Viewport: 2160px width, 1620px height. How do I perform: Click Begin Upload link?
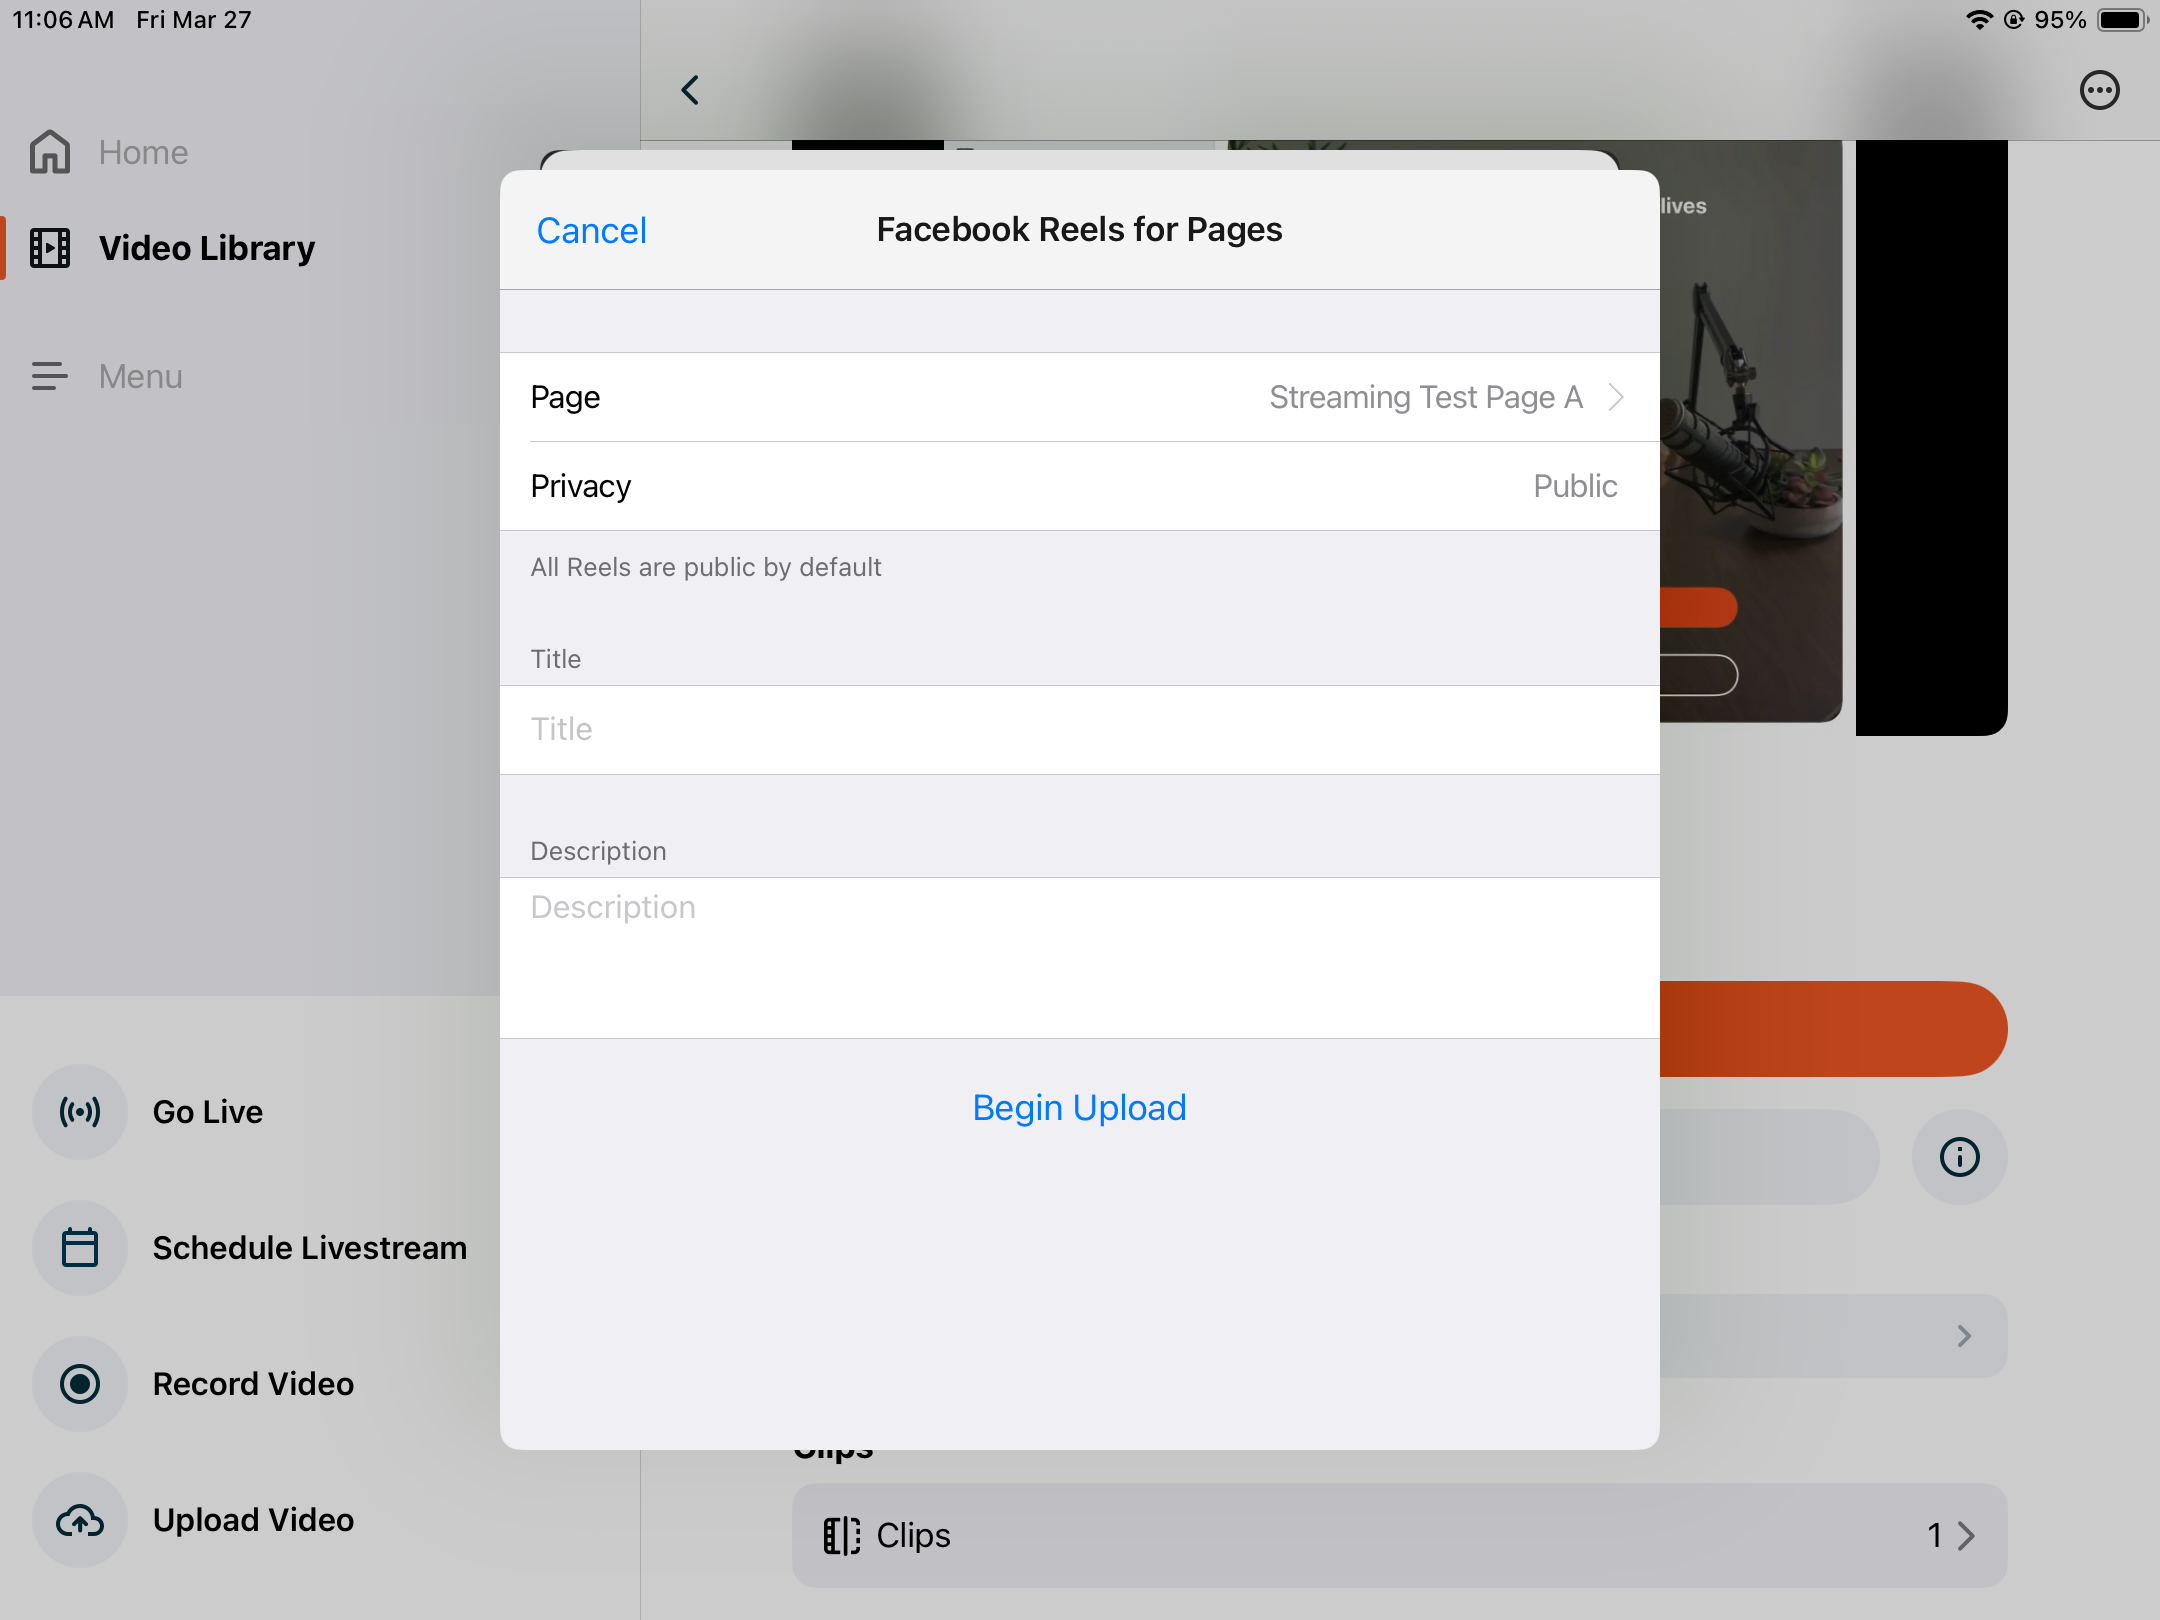click(1079, 1108)
